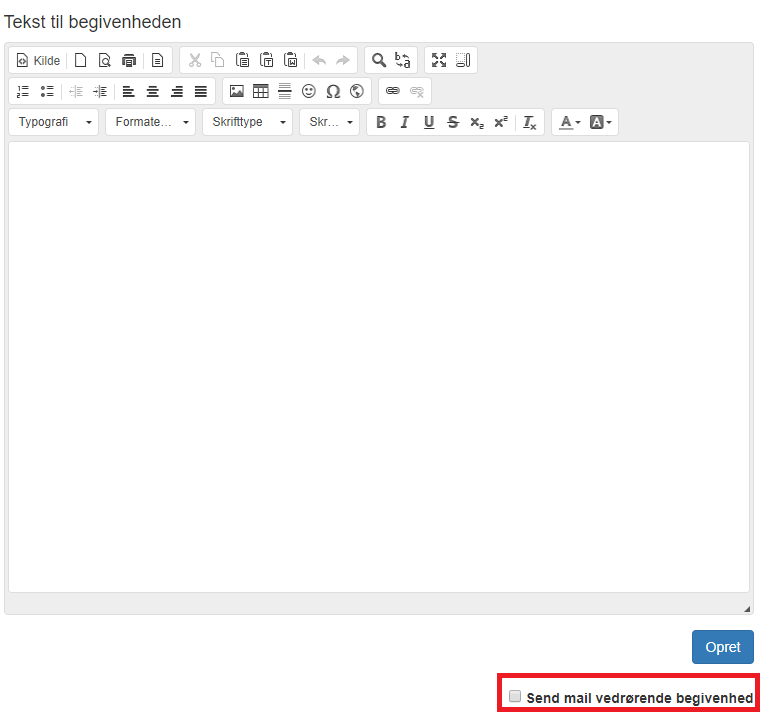
Task: Undo the last action
Action: click(319, 60)
